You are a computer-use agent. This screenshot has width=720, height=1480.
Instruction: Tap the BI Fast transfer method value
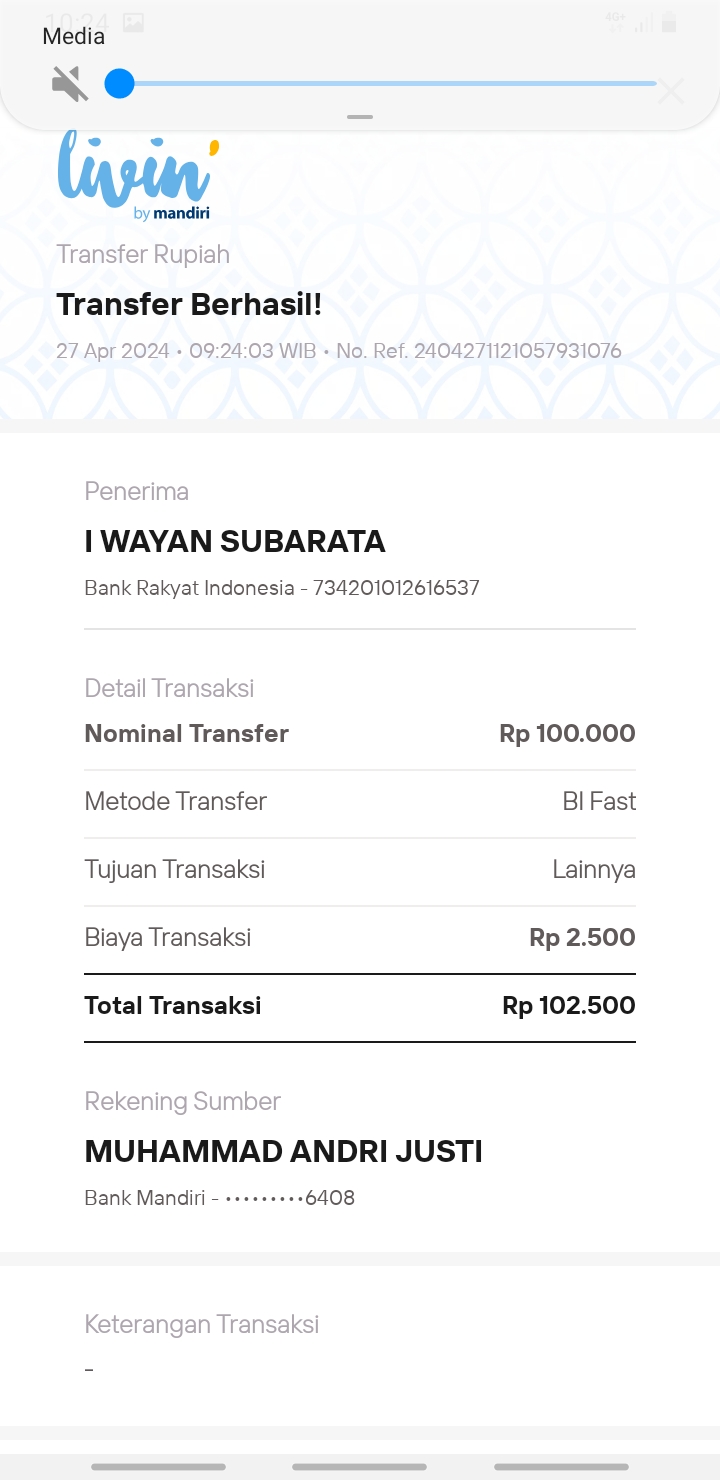pos(599,802)
